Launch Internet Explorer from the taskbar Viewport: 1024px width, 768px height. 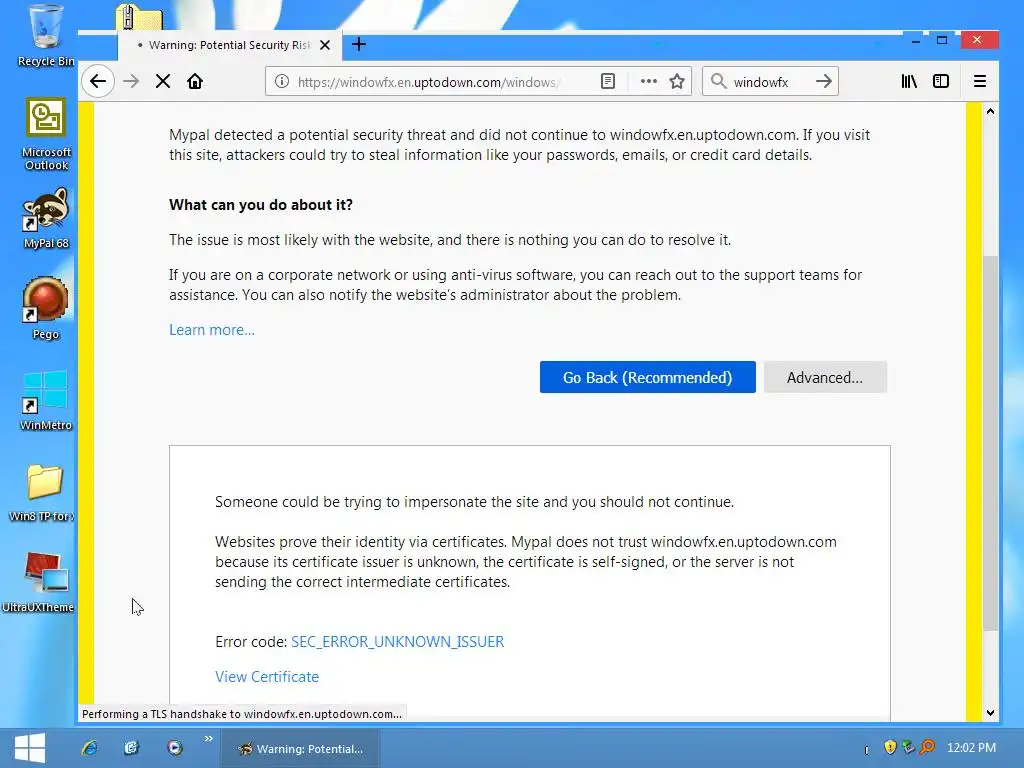89,748
